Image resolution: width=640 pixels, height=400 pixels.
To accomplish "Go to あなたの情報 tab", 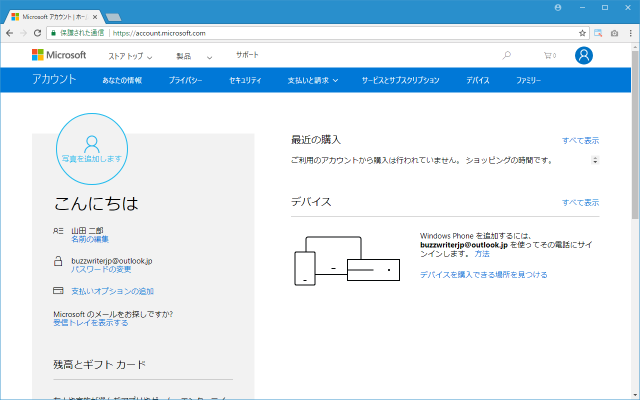I will pos(122,80).
